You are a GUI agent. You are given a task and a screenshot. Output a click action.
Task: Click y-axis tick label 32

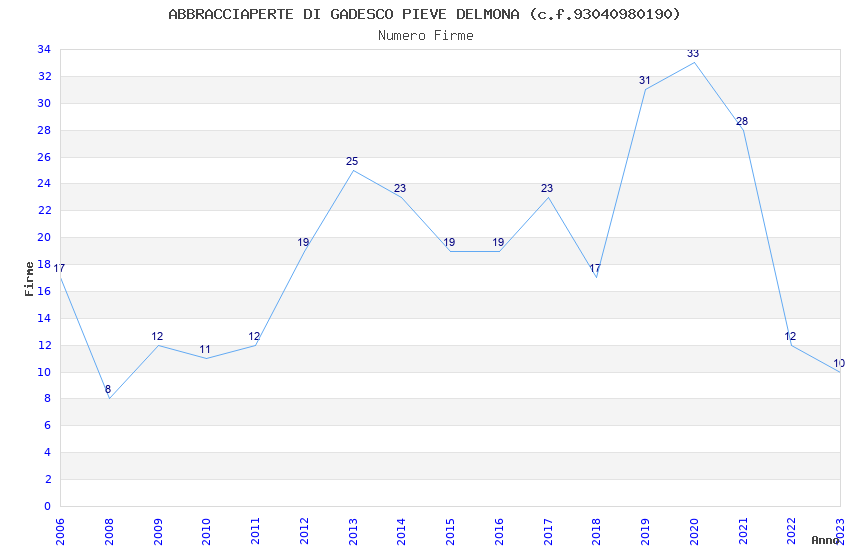44,76
